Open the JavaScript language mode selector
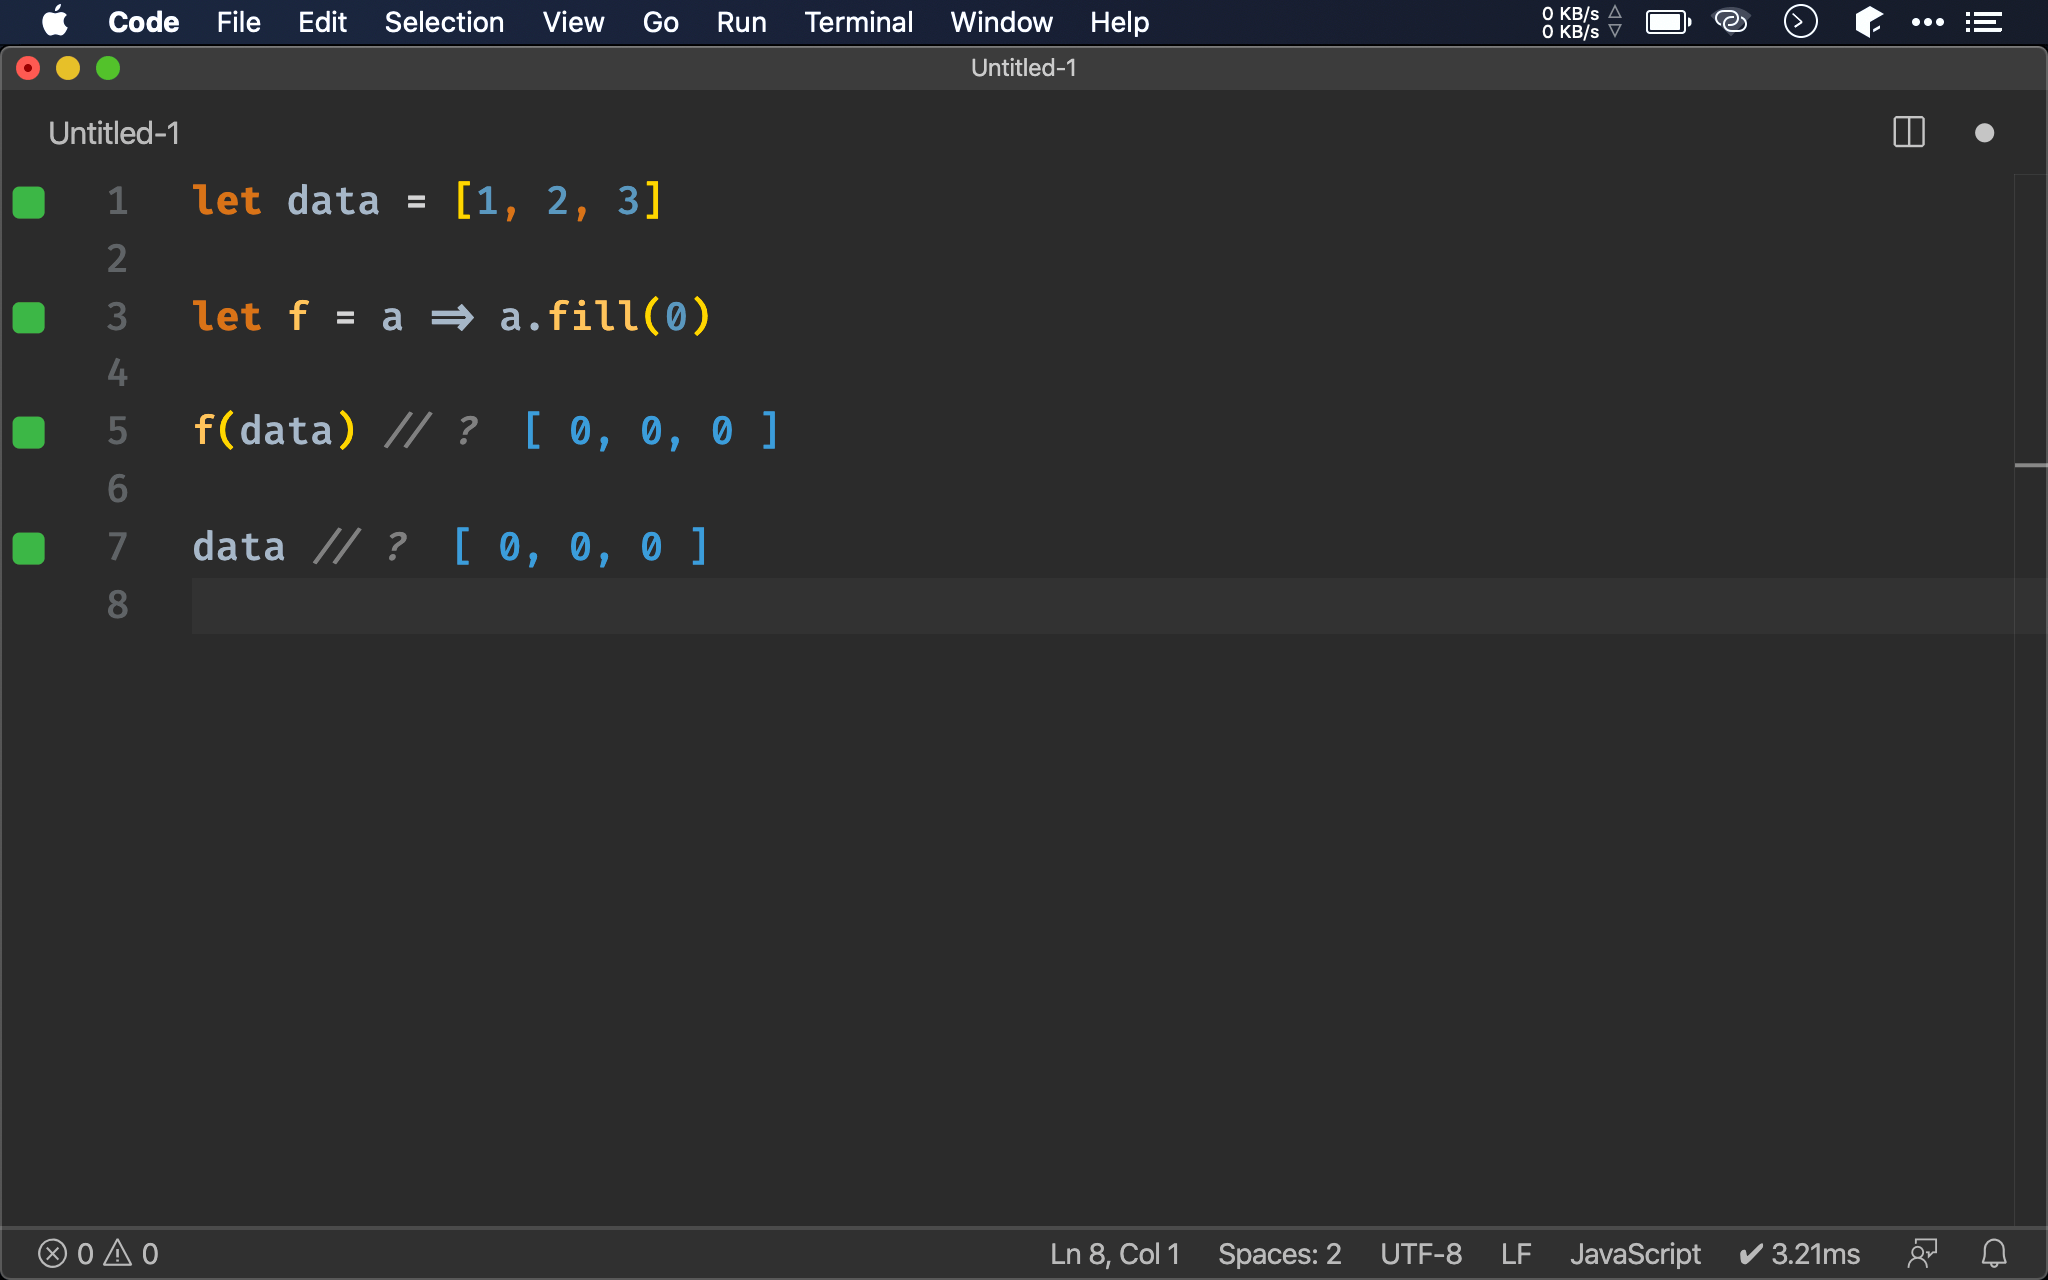 tap(1635, 1254)
